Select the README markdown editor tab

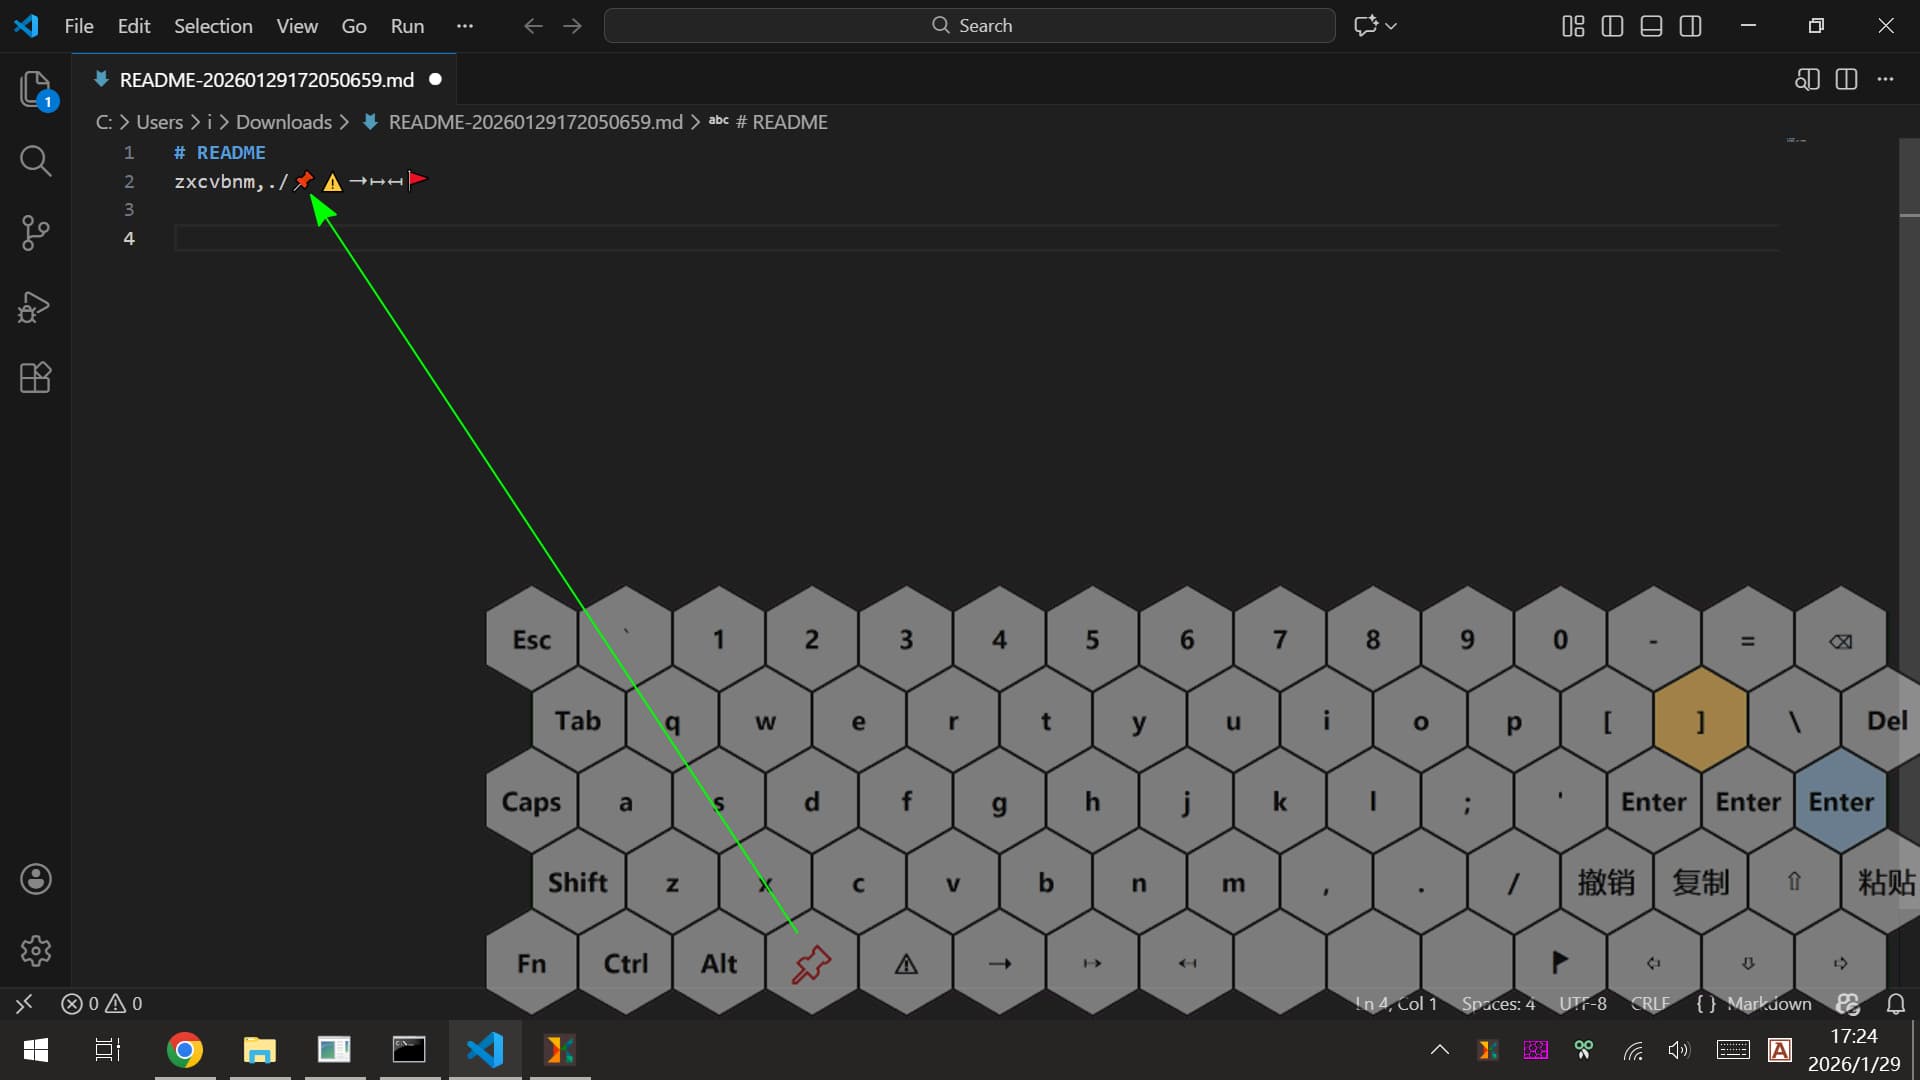tap(266, 80)
